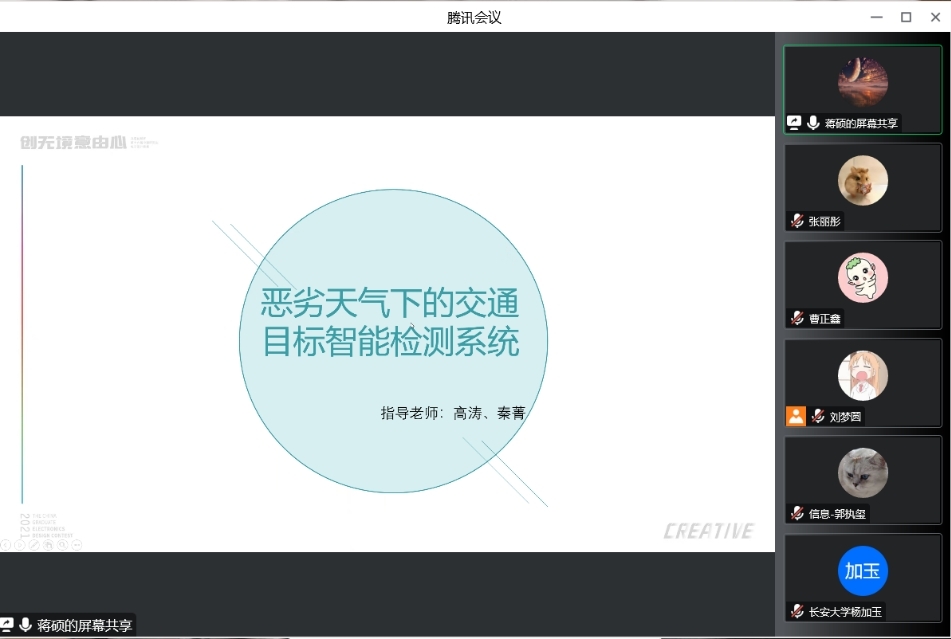Click the muted mic icon for 张丽彤
Viewport: 951px width, 639px height.
(x=797, y=221)
